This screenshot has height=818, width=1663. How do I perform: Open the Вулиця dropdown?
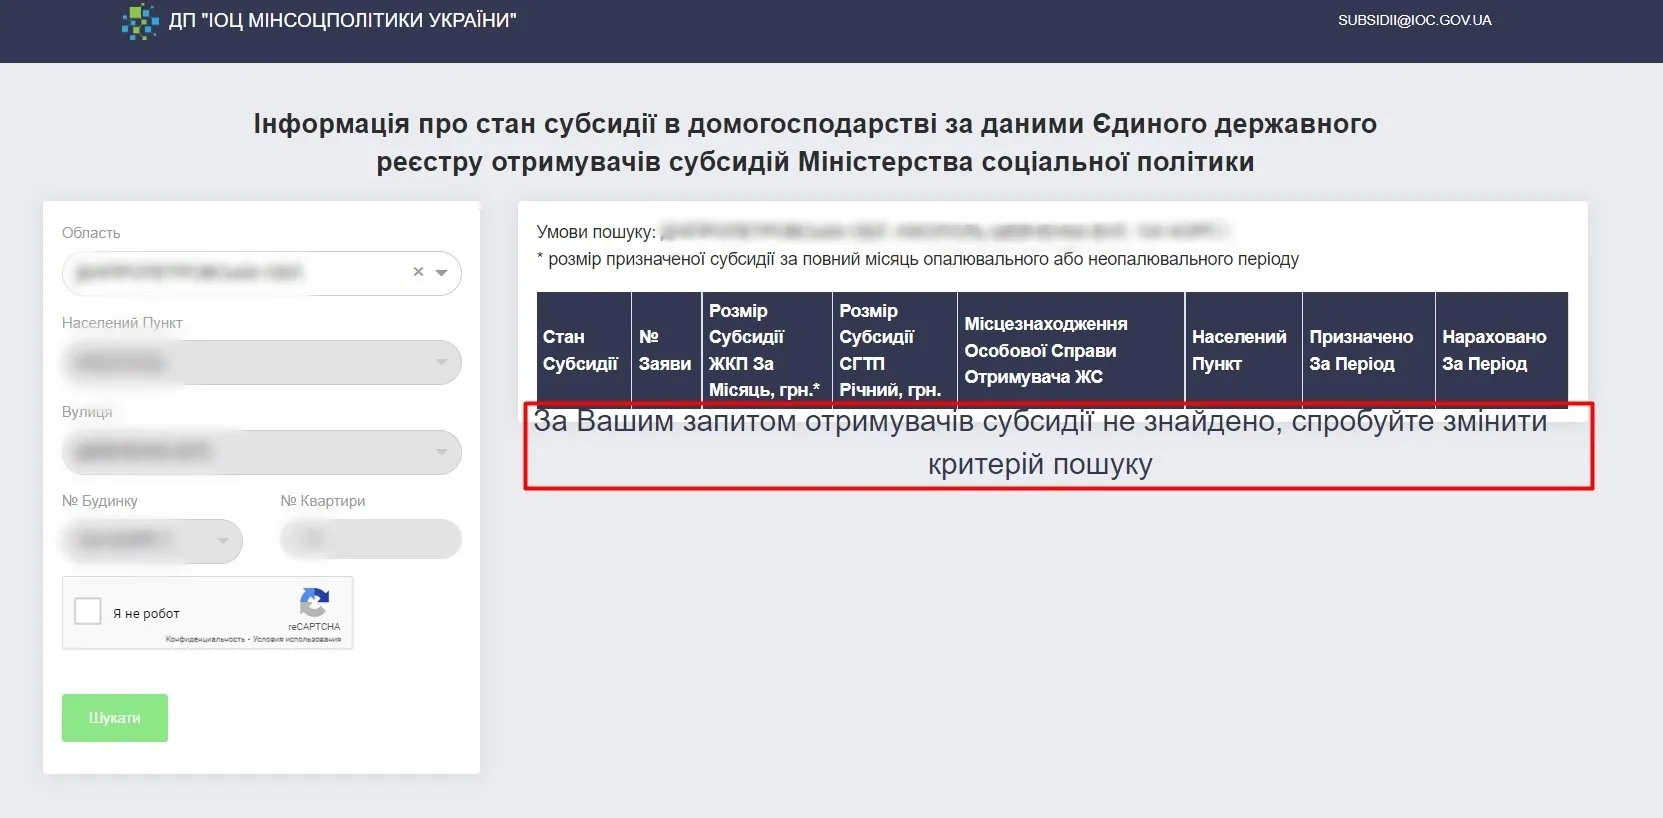261,452
